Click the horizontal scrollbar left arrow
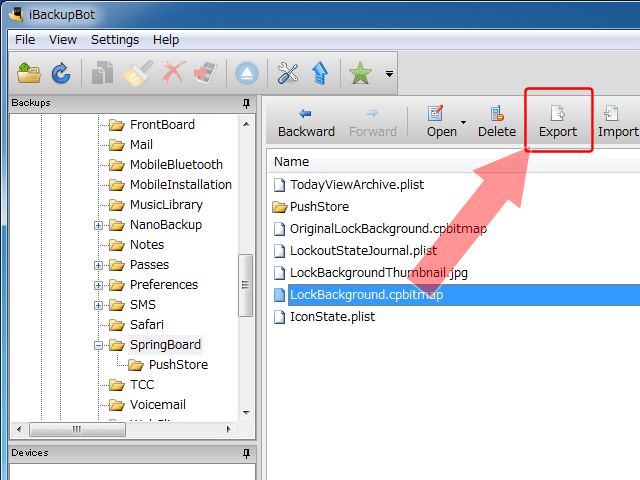Image resolution: width=640 pixels, height=480 pixels. (19, 429)
